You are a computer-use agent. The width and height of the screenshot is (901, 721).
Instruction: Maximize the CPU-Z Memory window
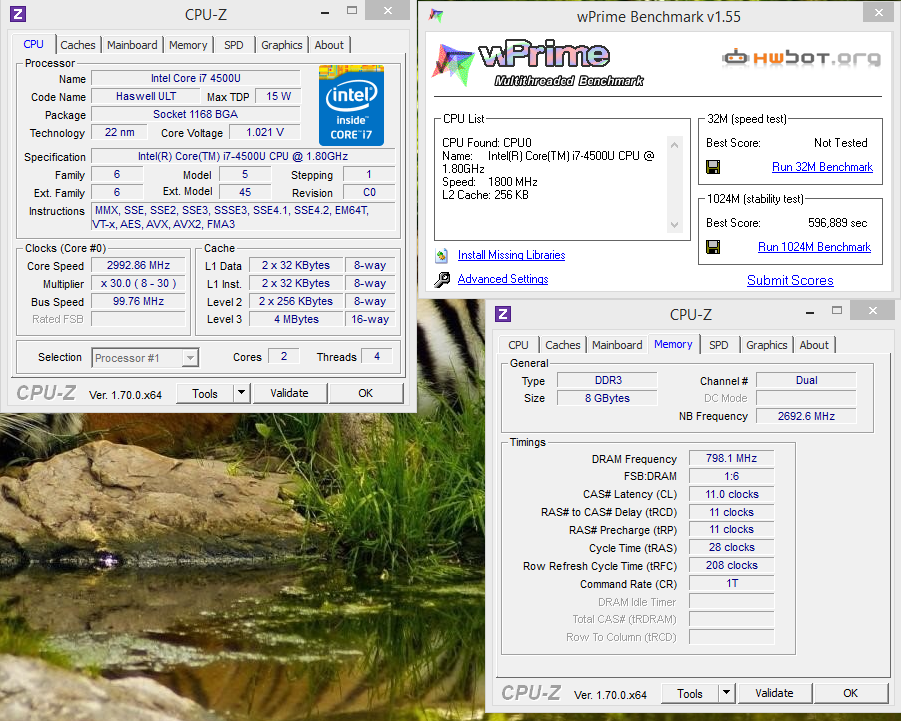coord(837,310)
